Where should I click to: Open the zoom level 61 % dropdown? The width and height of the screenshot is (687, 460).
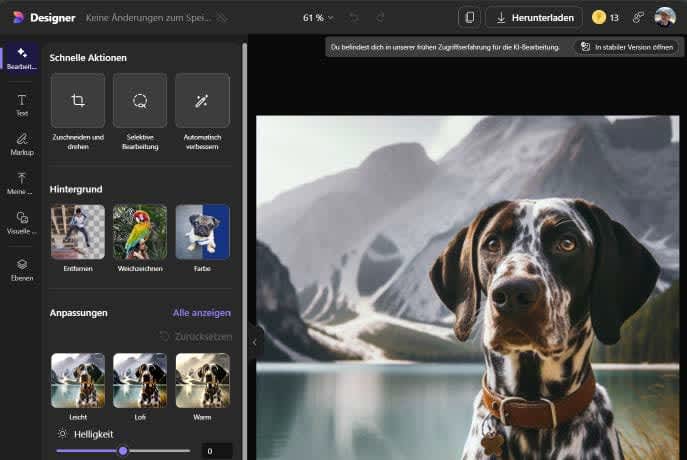320,17
